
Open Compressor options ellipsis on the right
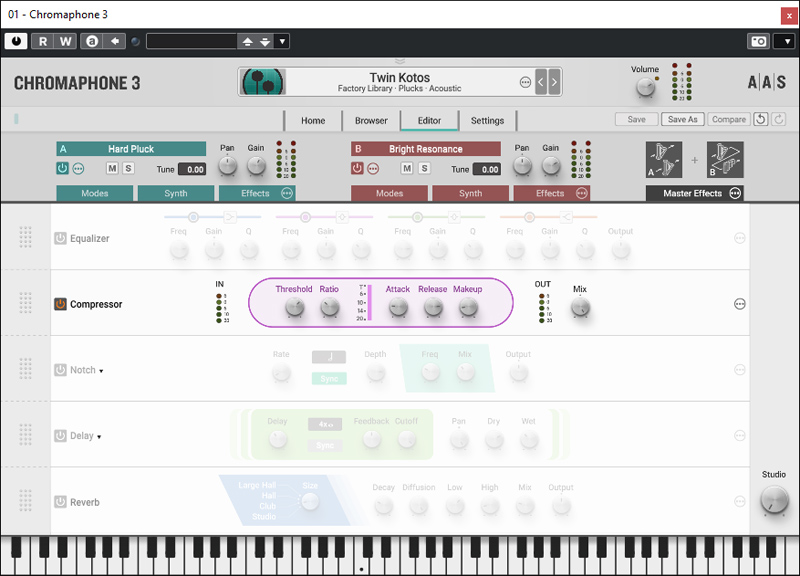click(740, 304)
